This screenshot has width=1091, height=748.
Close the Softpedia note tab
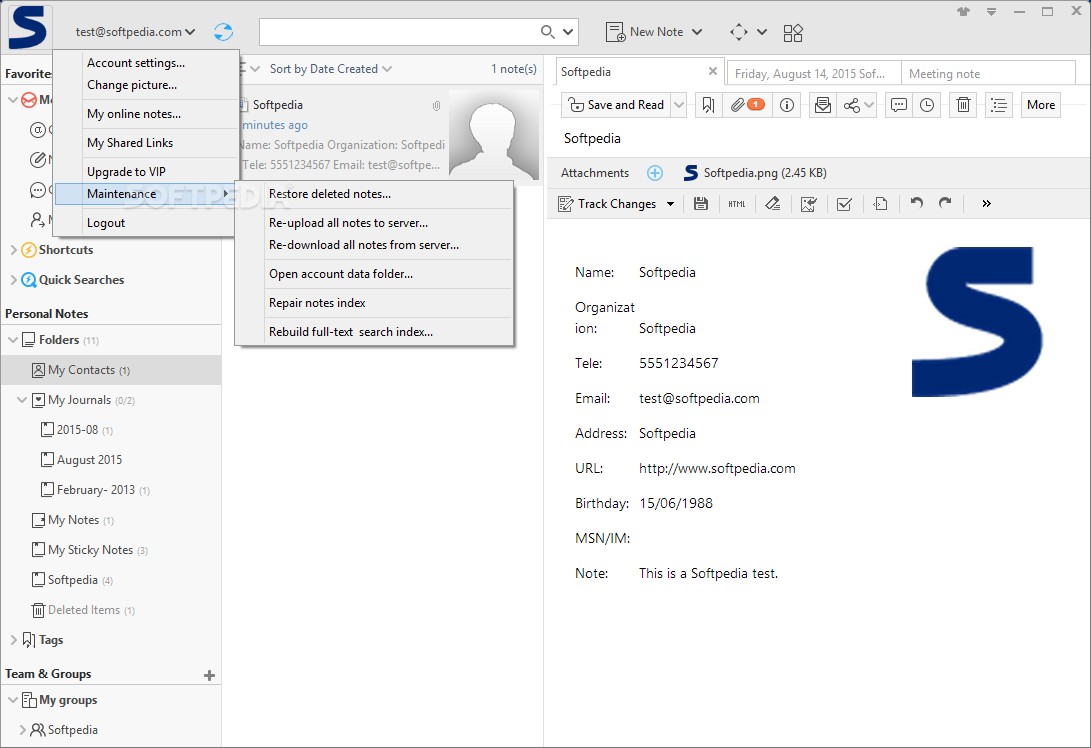[x=712, y=71]
